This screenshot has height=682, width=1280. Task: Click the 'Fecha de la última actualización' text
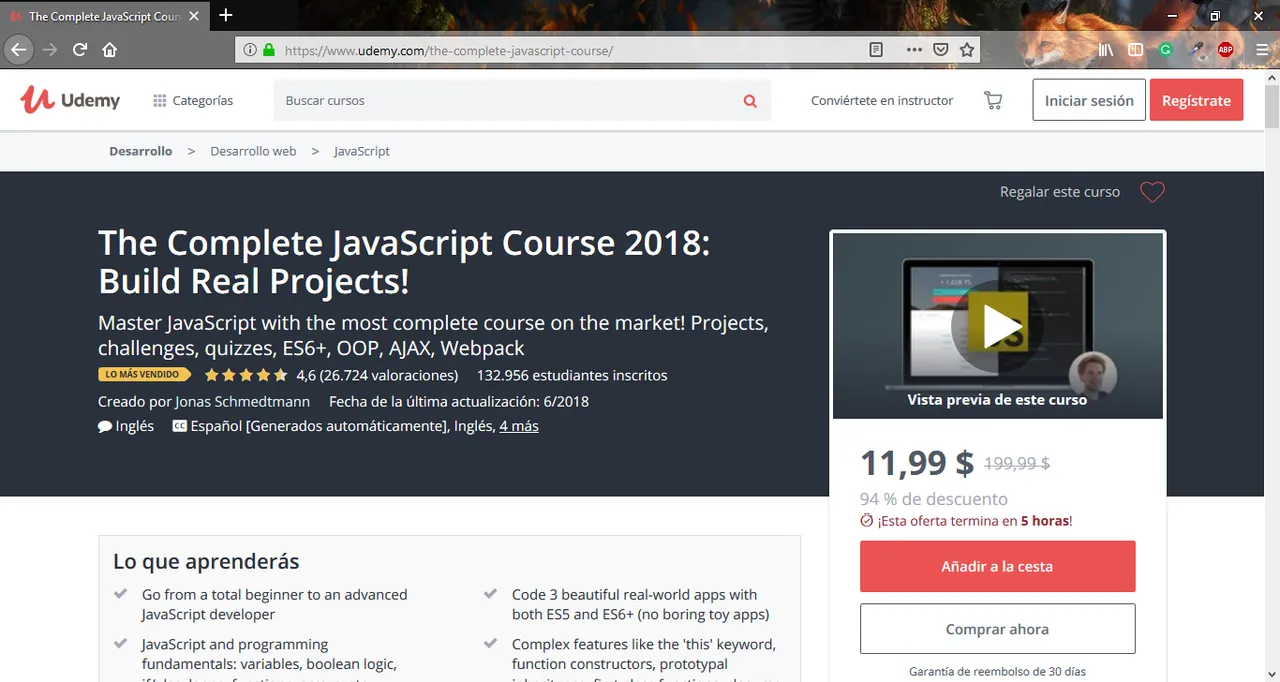pos(459,401)
